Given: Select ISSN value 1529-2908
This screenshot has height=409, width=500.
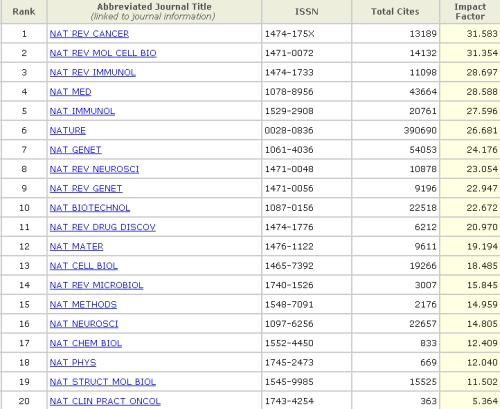Looking at the screenshot, I should click(289, 111).
